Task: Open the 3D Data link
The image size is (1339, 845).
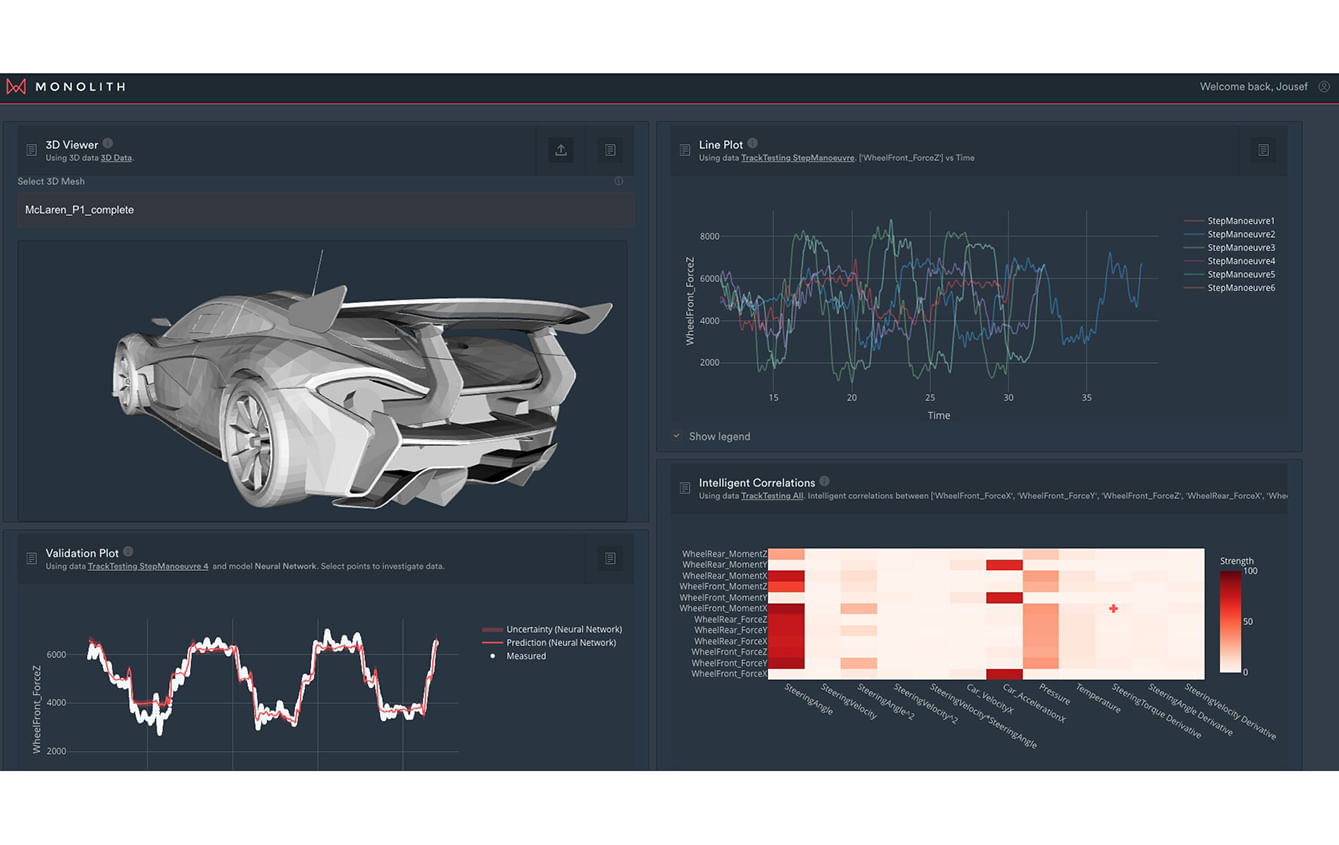Action: pos(116,158)
